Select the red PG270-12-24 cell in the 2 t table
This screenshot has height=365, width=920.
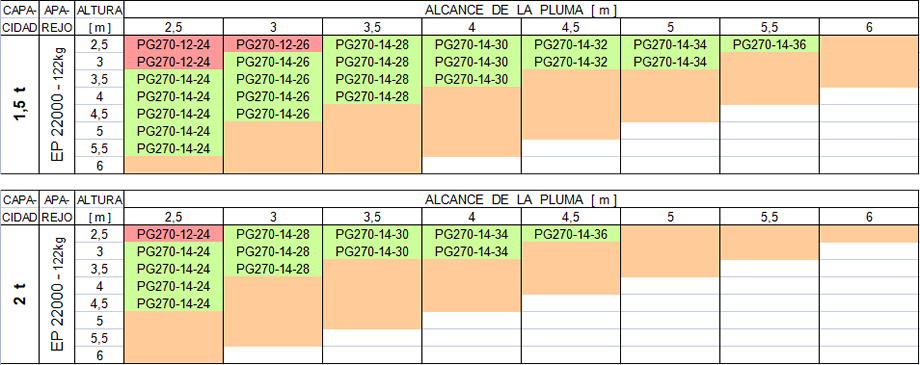pyautogui.click(x=173, y=234)
